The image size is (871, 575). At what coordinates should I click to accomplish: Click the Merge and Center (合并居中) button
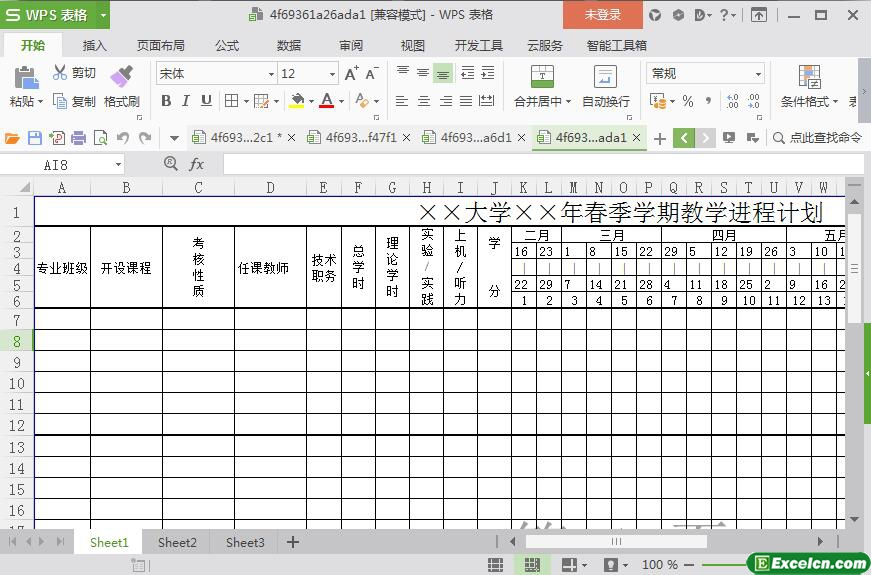coord(541,77)
